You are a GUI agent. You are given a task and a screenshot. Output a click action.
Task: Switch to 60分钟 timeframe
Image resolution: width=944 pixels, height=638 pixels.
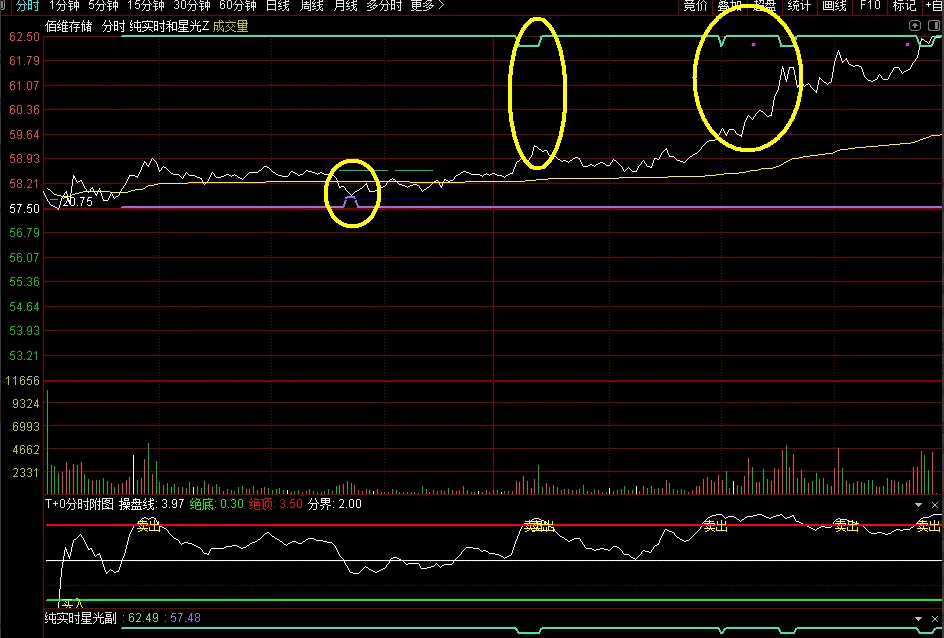point(237,6)
